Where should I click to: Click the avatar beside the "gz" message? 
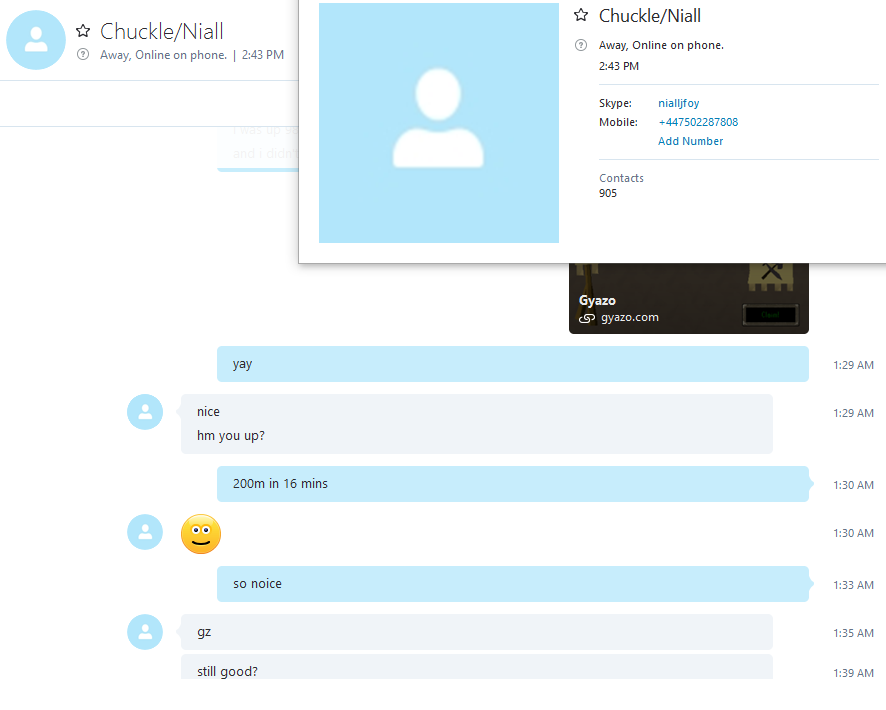145,632
